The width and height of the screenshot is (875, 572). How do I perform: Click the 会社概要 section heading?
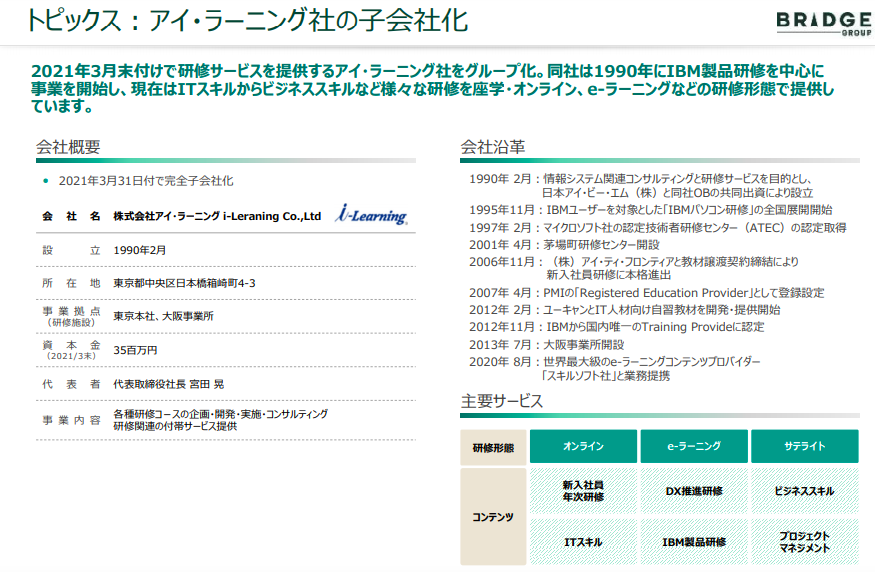click(x=68, y=147)
